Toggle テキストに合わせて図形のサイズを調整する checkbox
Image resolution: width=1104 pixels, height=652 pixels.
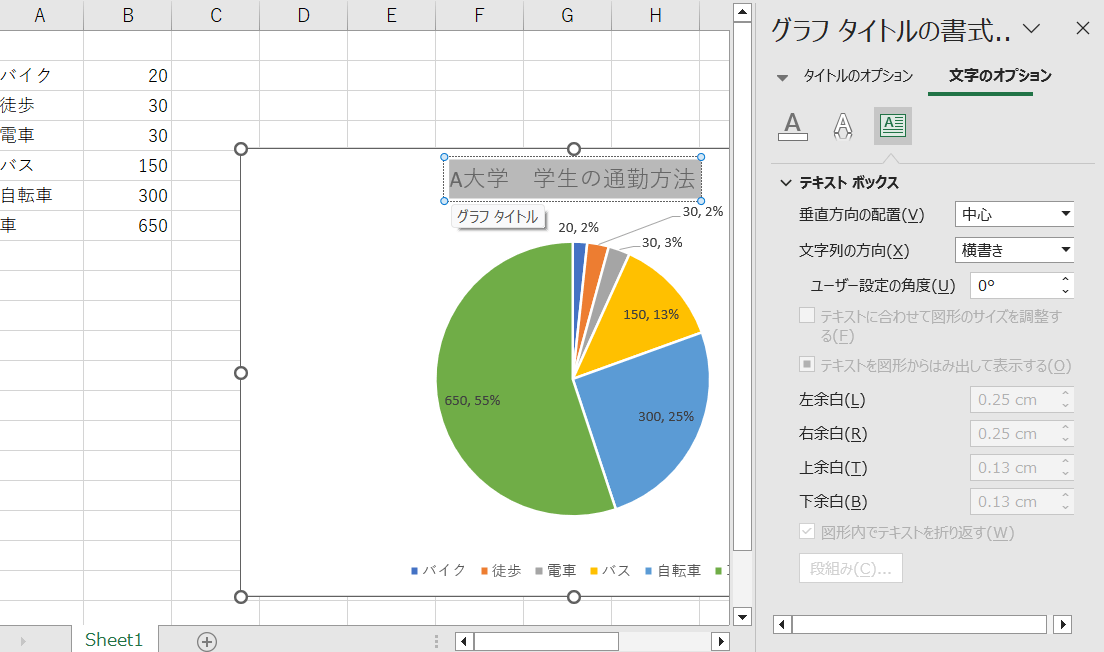pyautogui.click(x=807, y=315)
